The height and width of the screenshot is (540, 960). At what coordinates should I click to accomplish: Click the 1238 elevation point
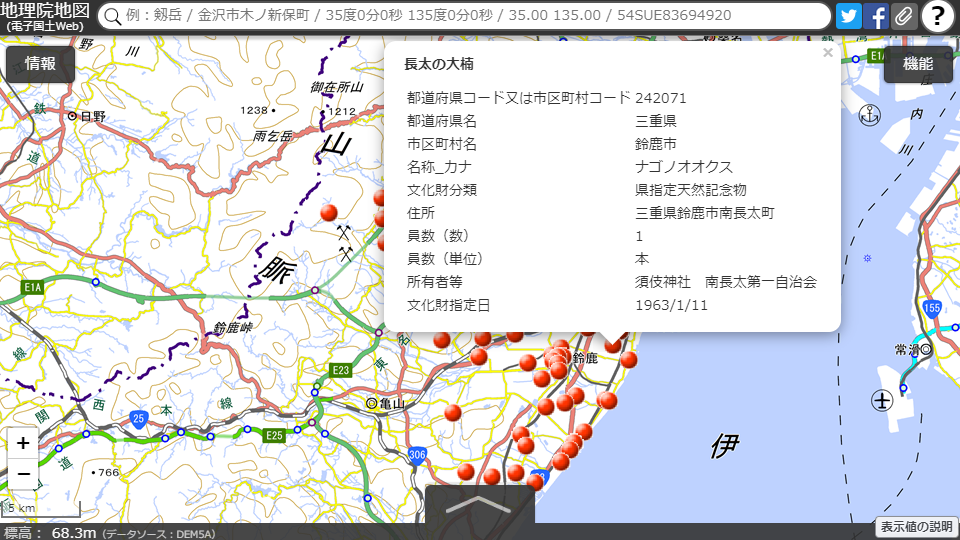pos(258,110)
